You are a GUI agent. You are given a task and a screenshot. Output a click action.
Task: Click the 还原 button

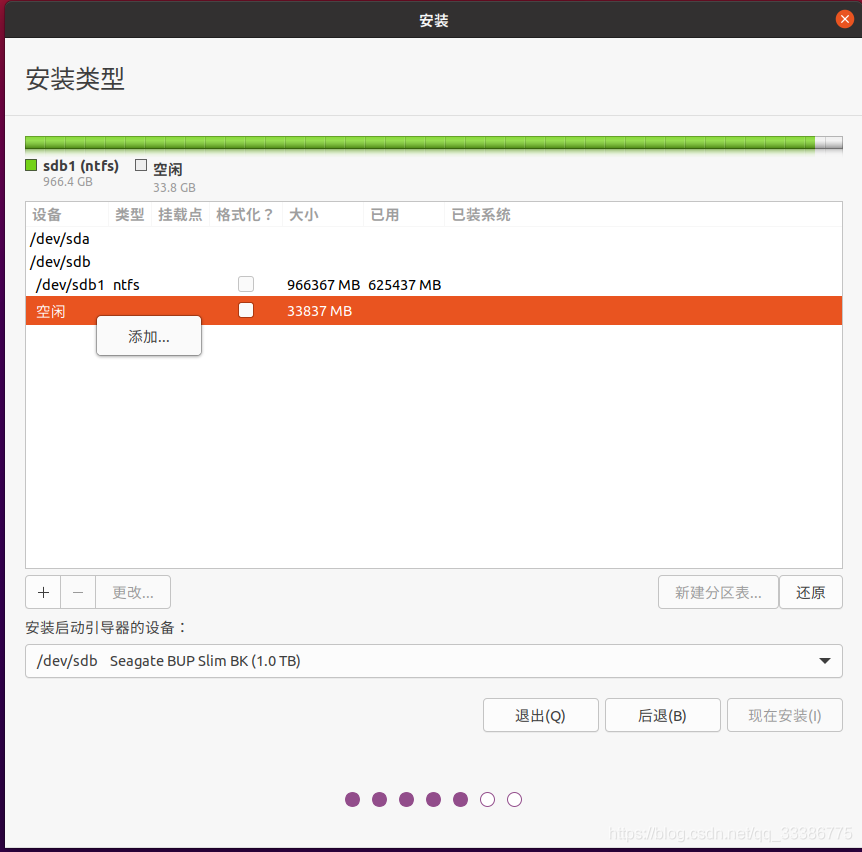coord(810,592)
